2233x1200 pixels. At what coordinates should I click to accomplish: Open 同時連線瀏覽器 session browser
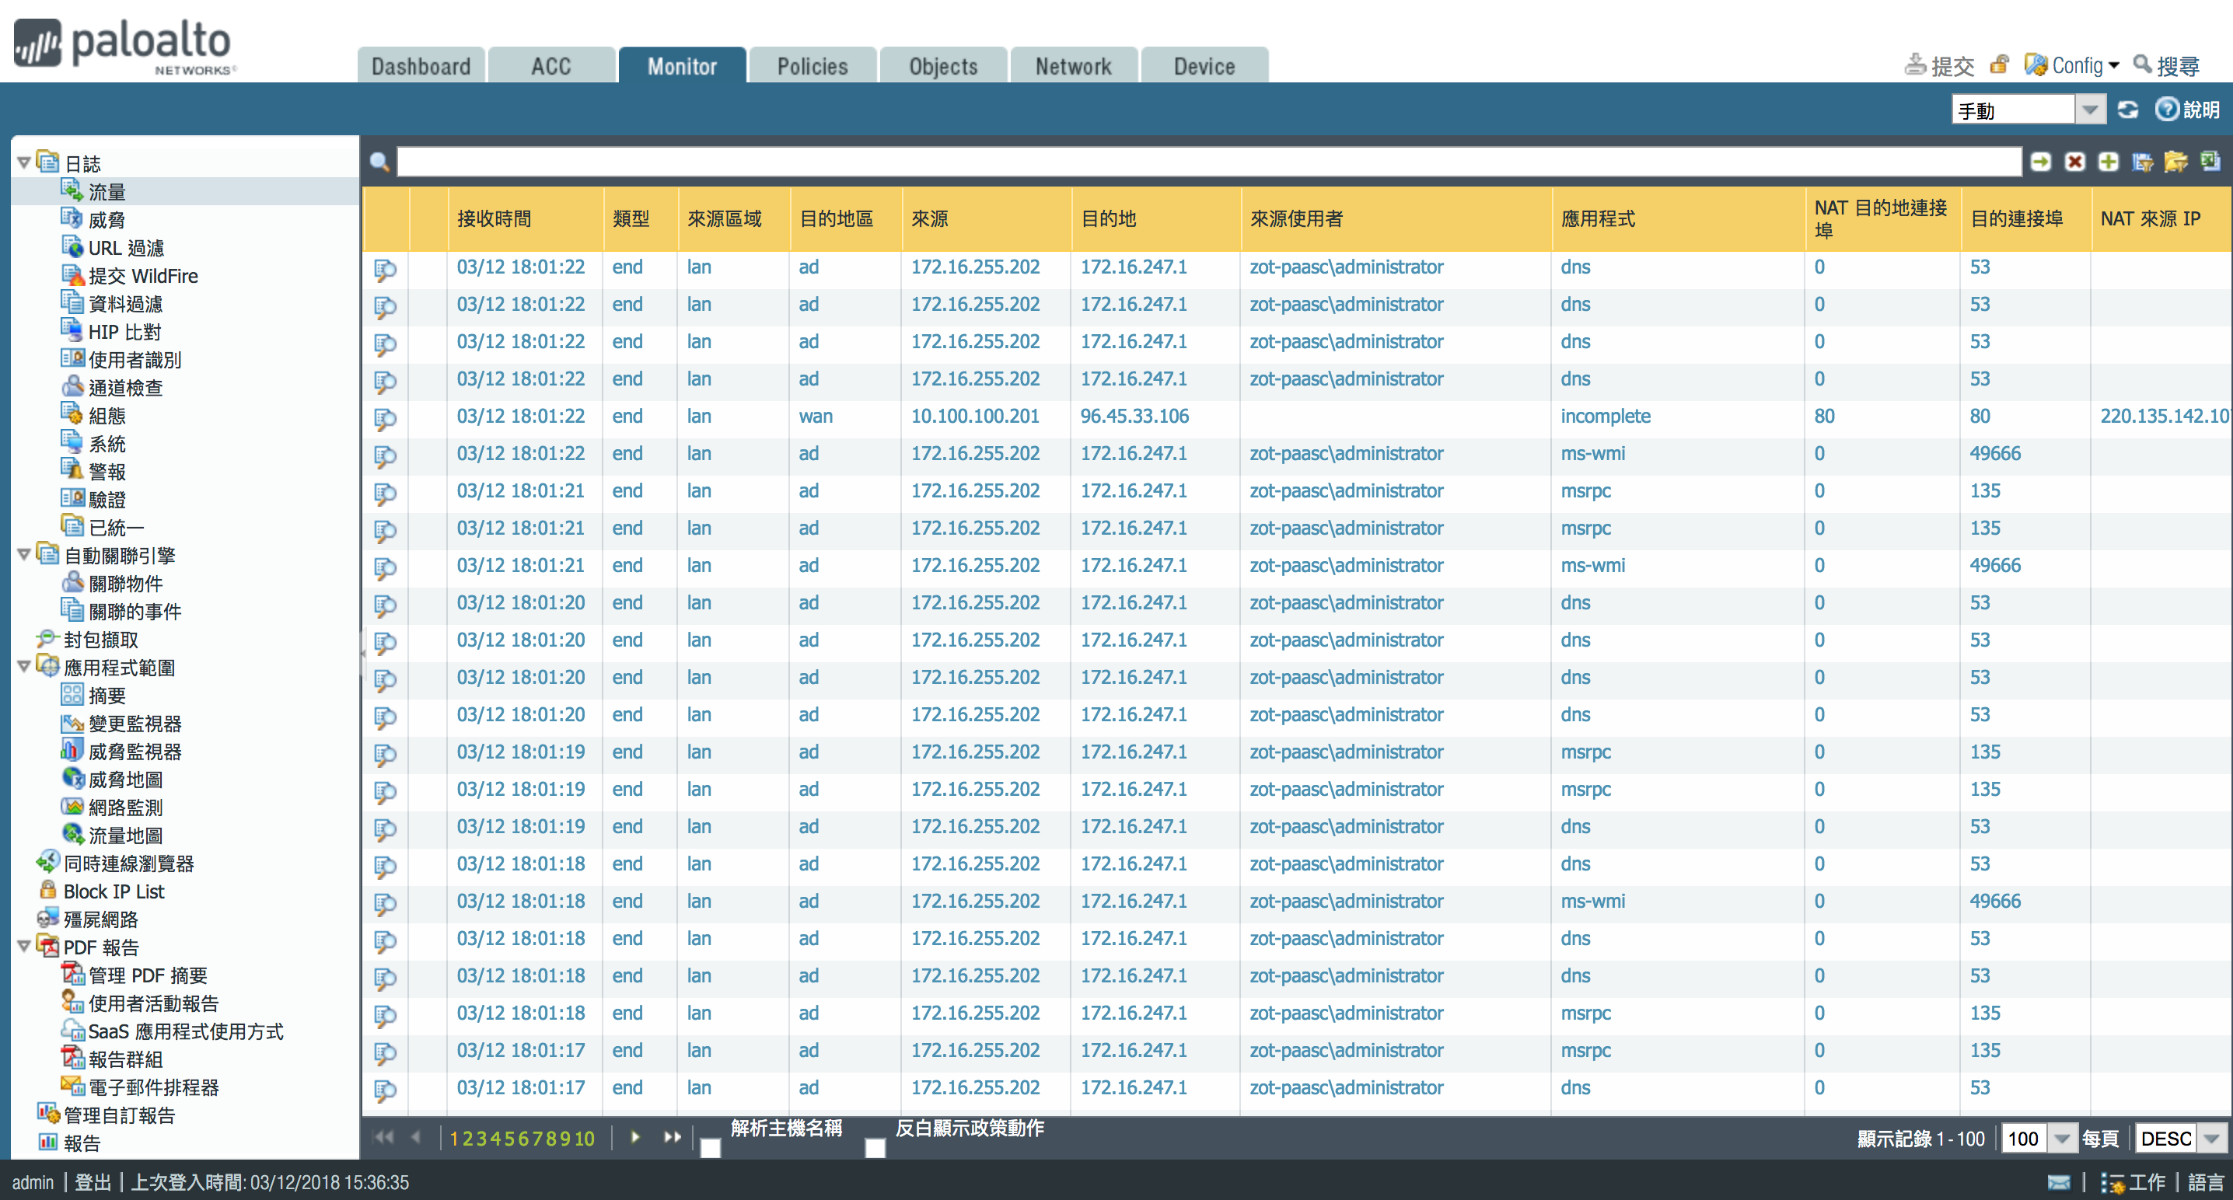pos(128,863)
